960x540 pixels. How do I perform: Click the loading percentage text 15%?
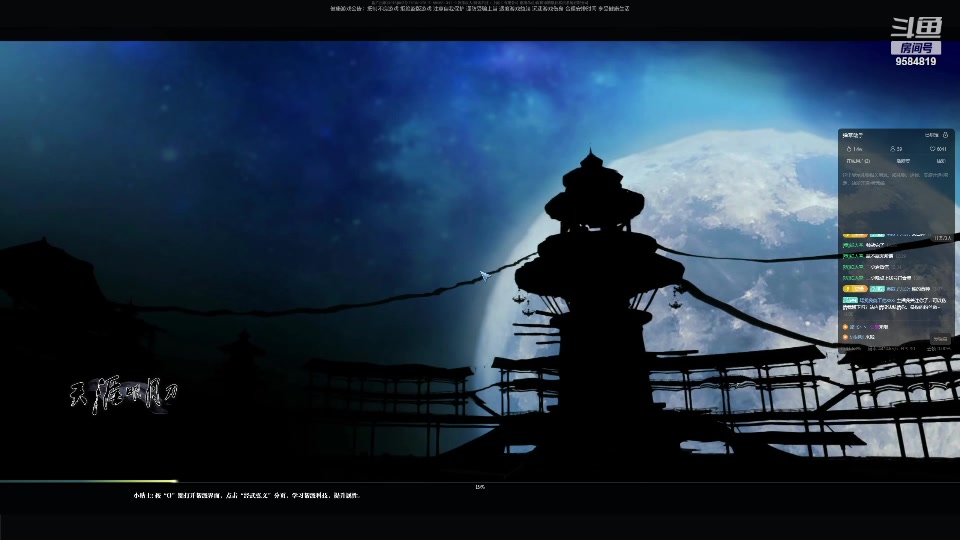[480, 487]
